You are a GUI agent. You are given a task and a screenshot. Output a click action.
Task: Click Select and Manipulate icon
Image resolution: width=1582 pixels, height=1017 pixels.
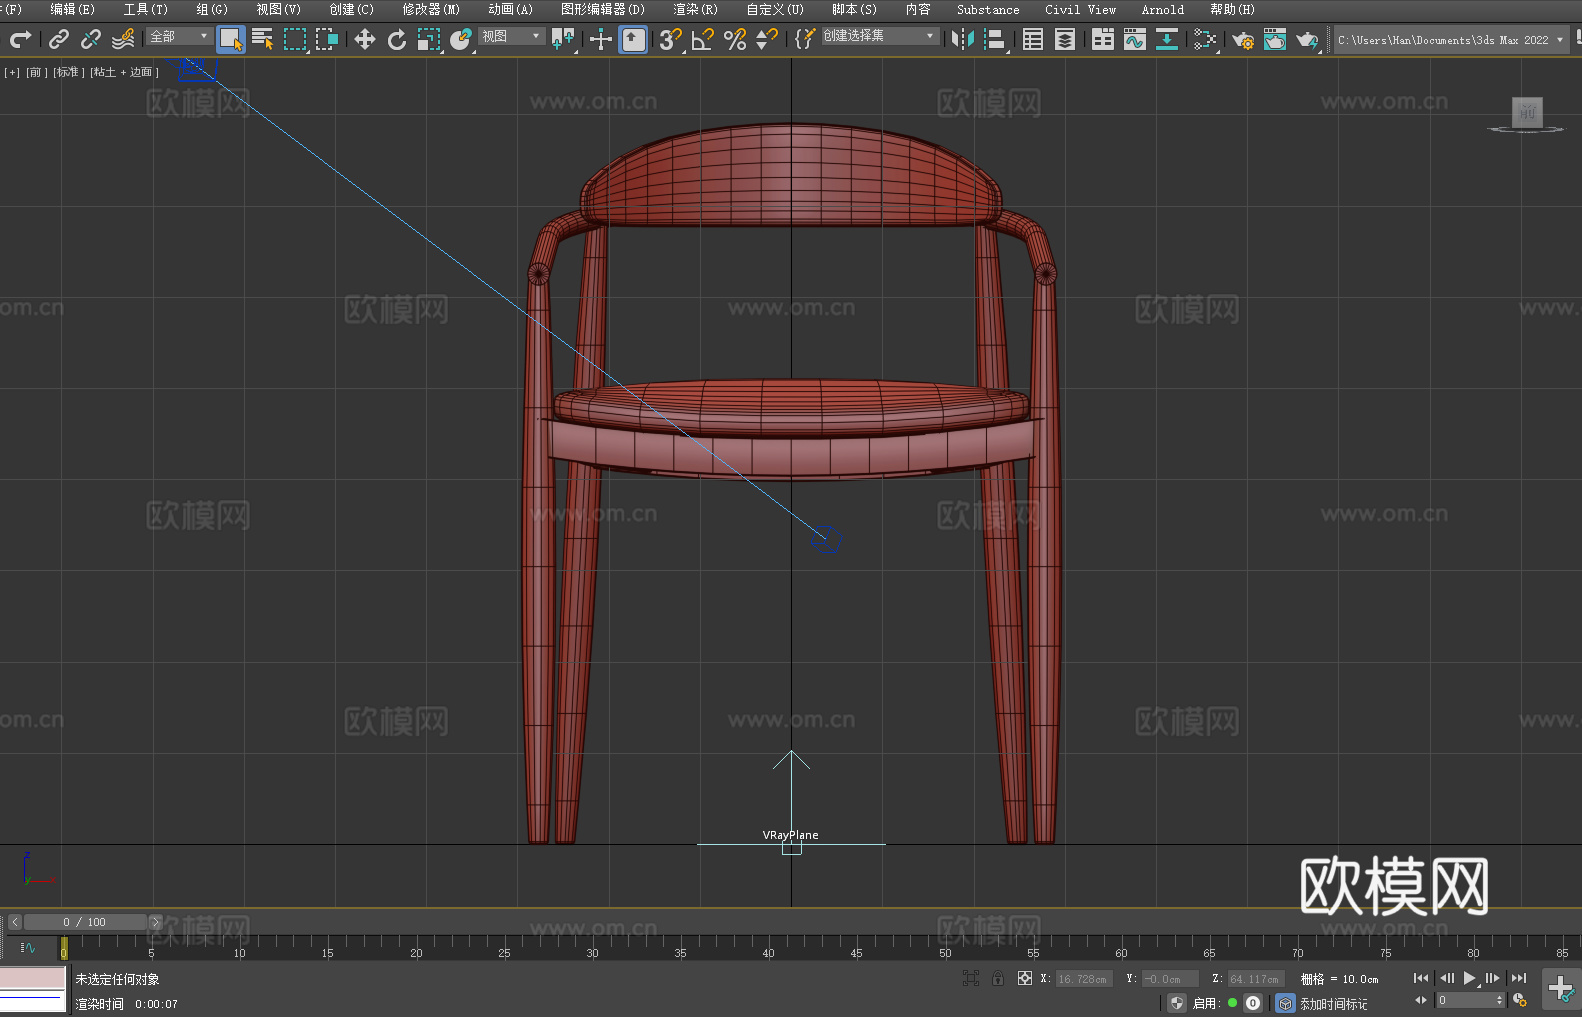click(x=600, y=39)
